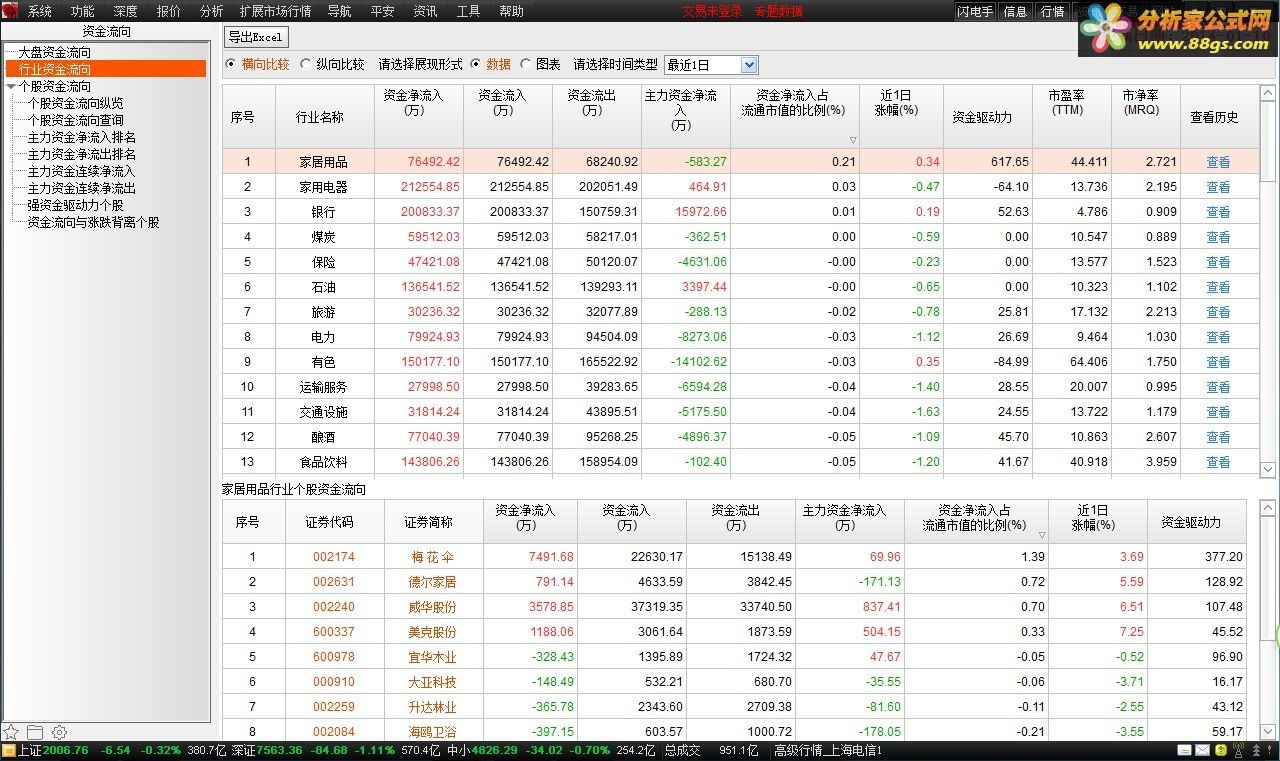Click 查看 link for 家居用品 row
Image resolution: width=1280 pixels, height=761 pixels.
[1218, 162]
